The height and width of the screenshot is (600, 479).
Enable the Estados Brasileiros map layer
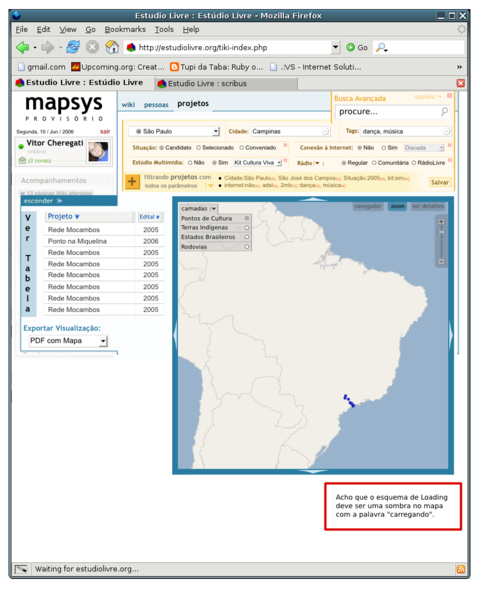(x=247, y=237)
